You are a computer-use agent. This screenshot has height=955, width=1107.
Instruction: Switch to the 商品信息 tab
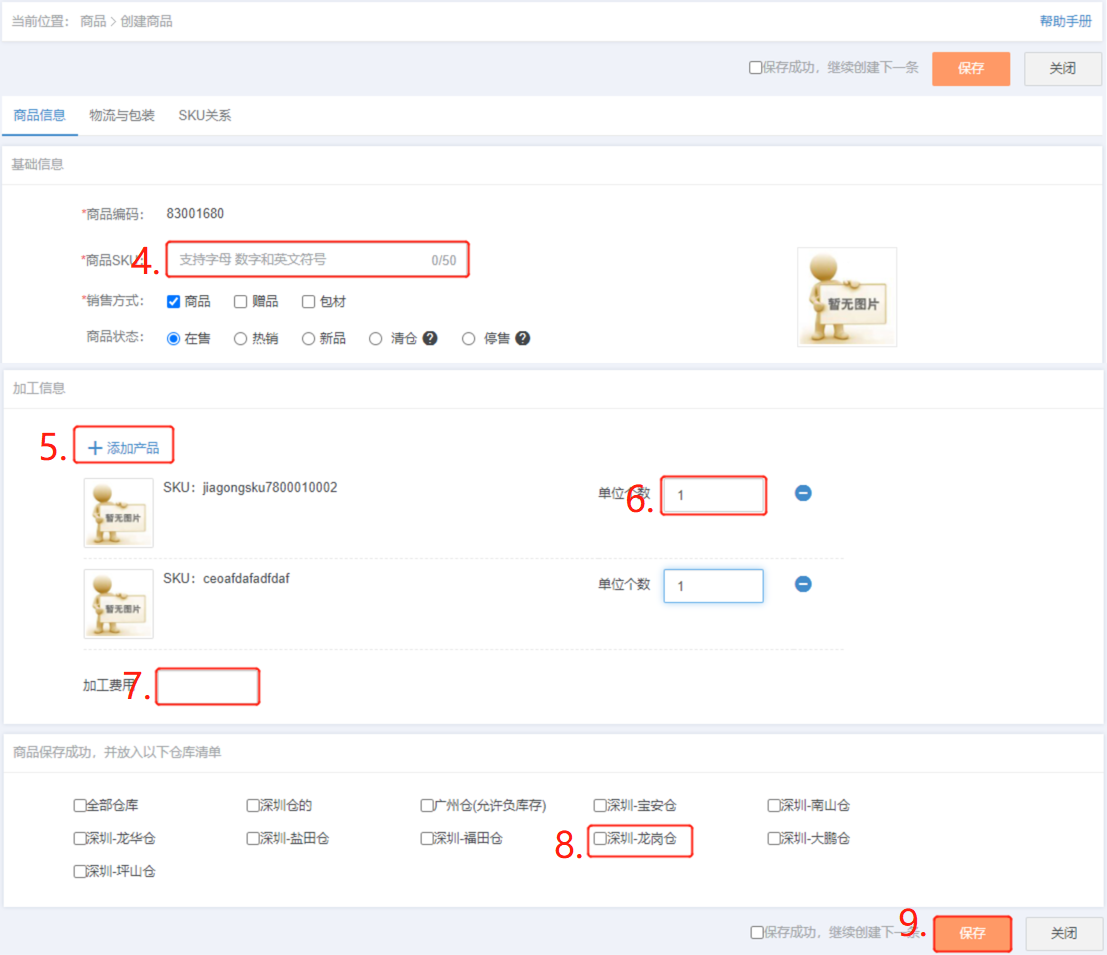(x=40, y=115)
